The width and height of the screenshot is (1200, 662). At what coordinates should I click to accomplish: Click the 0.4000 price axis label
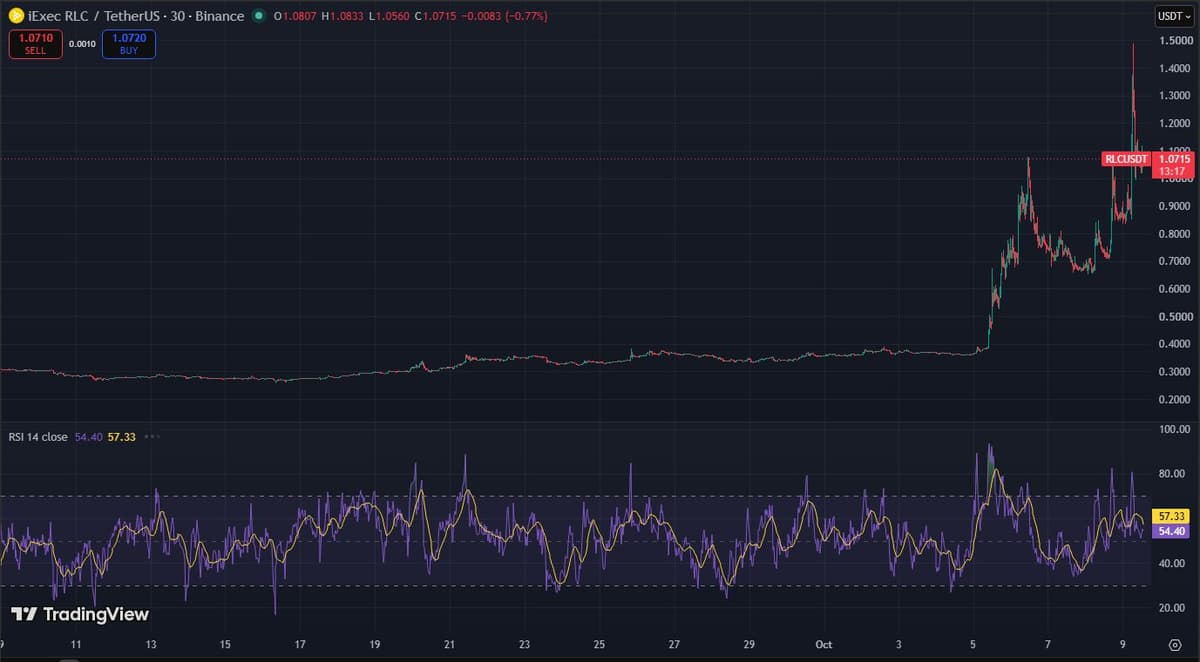tap(1174, 344)
